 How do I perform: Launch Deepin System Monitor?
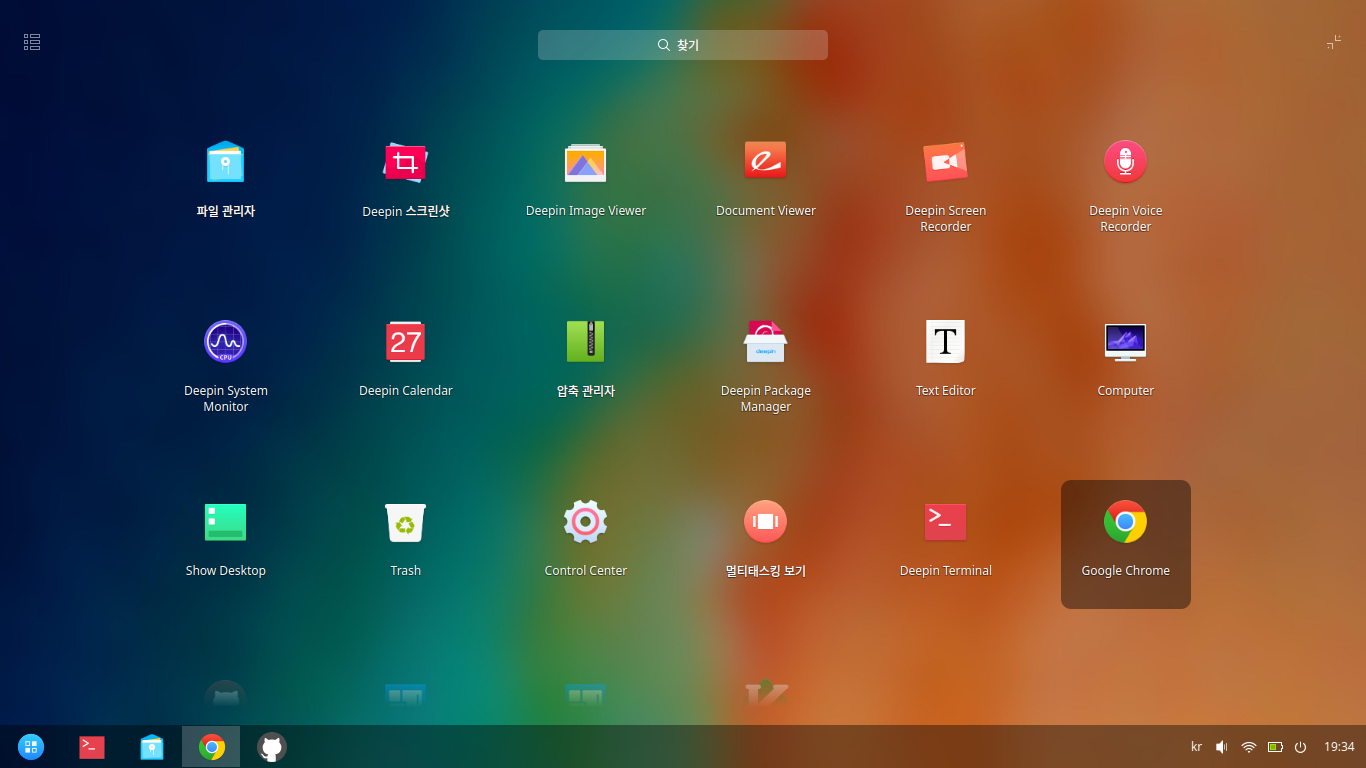pyautogui.click(x=225, y=342)
